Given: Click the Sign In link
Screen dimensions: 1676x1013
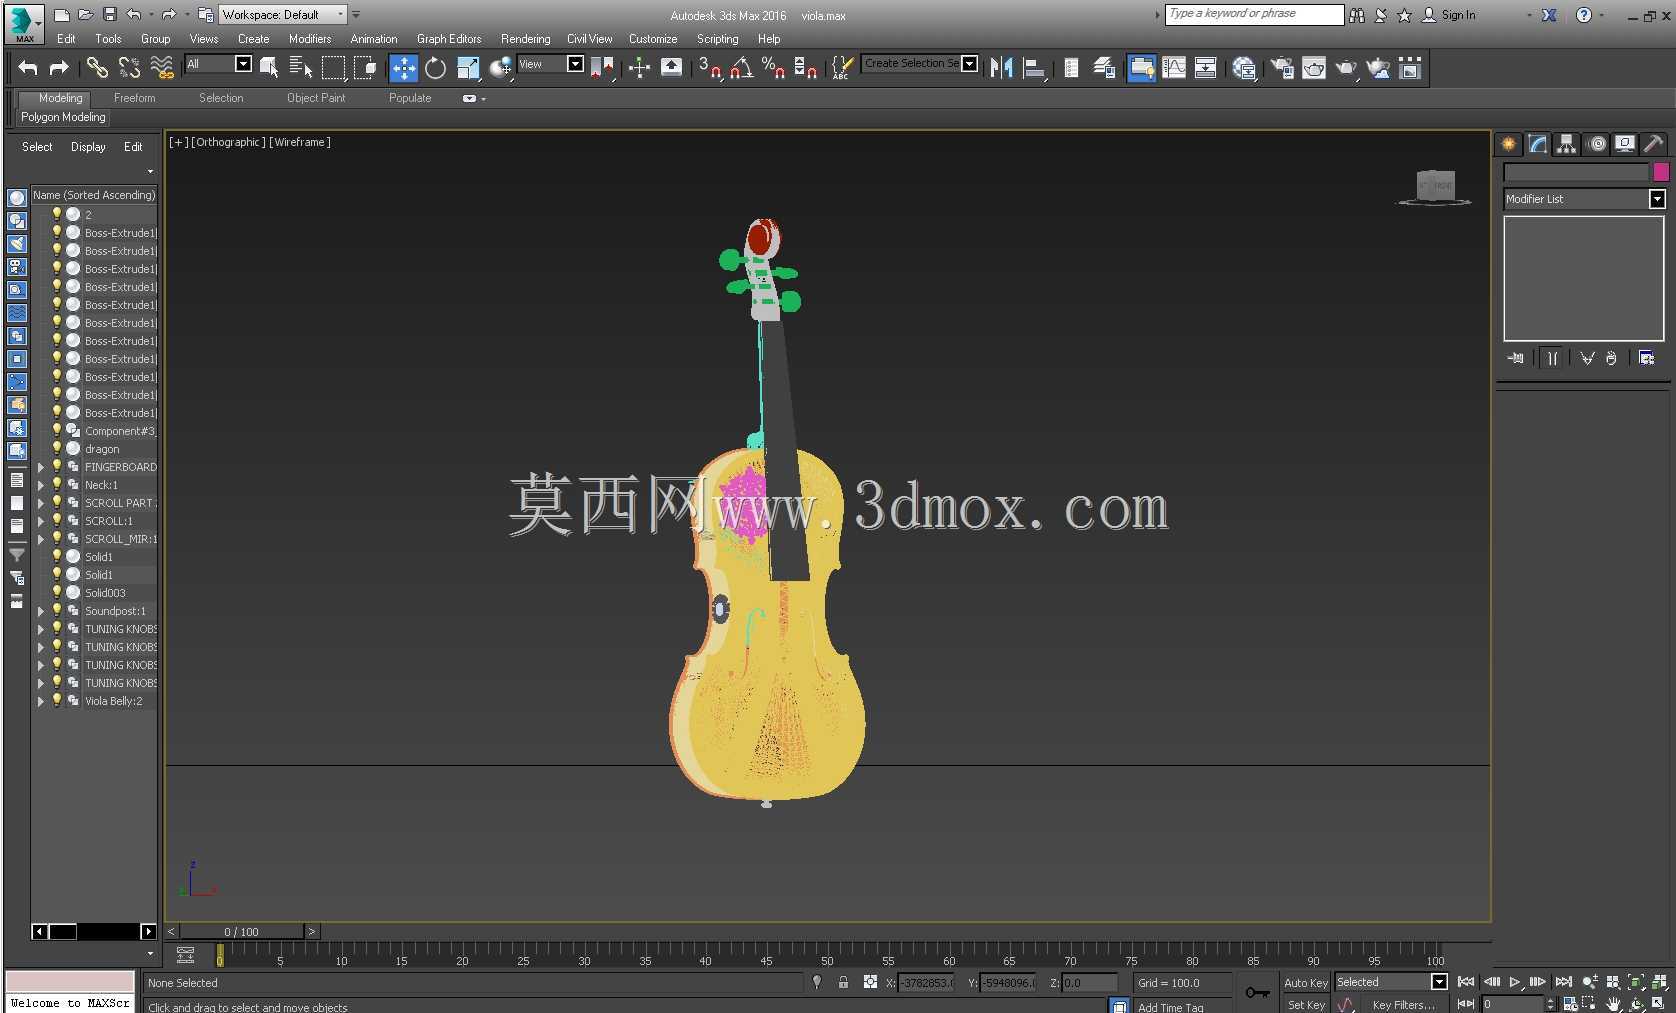Looking at the screenshot, I should (1458, 15).
